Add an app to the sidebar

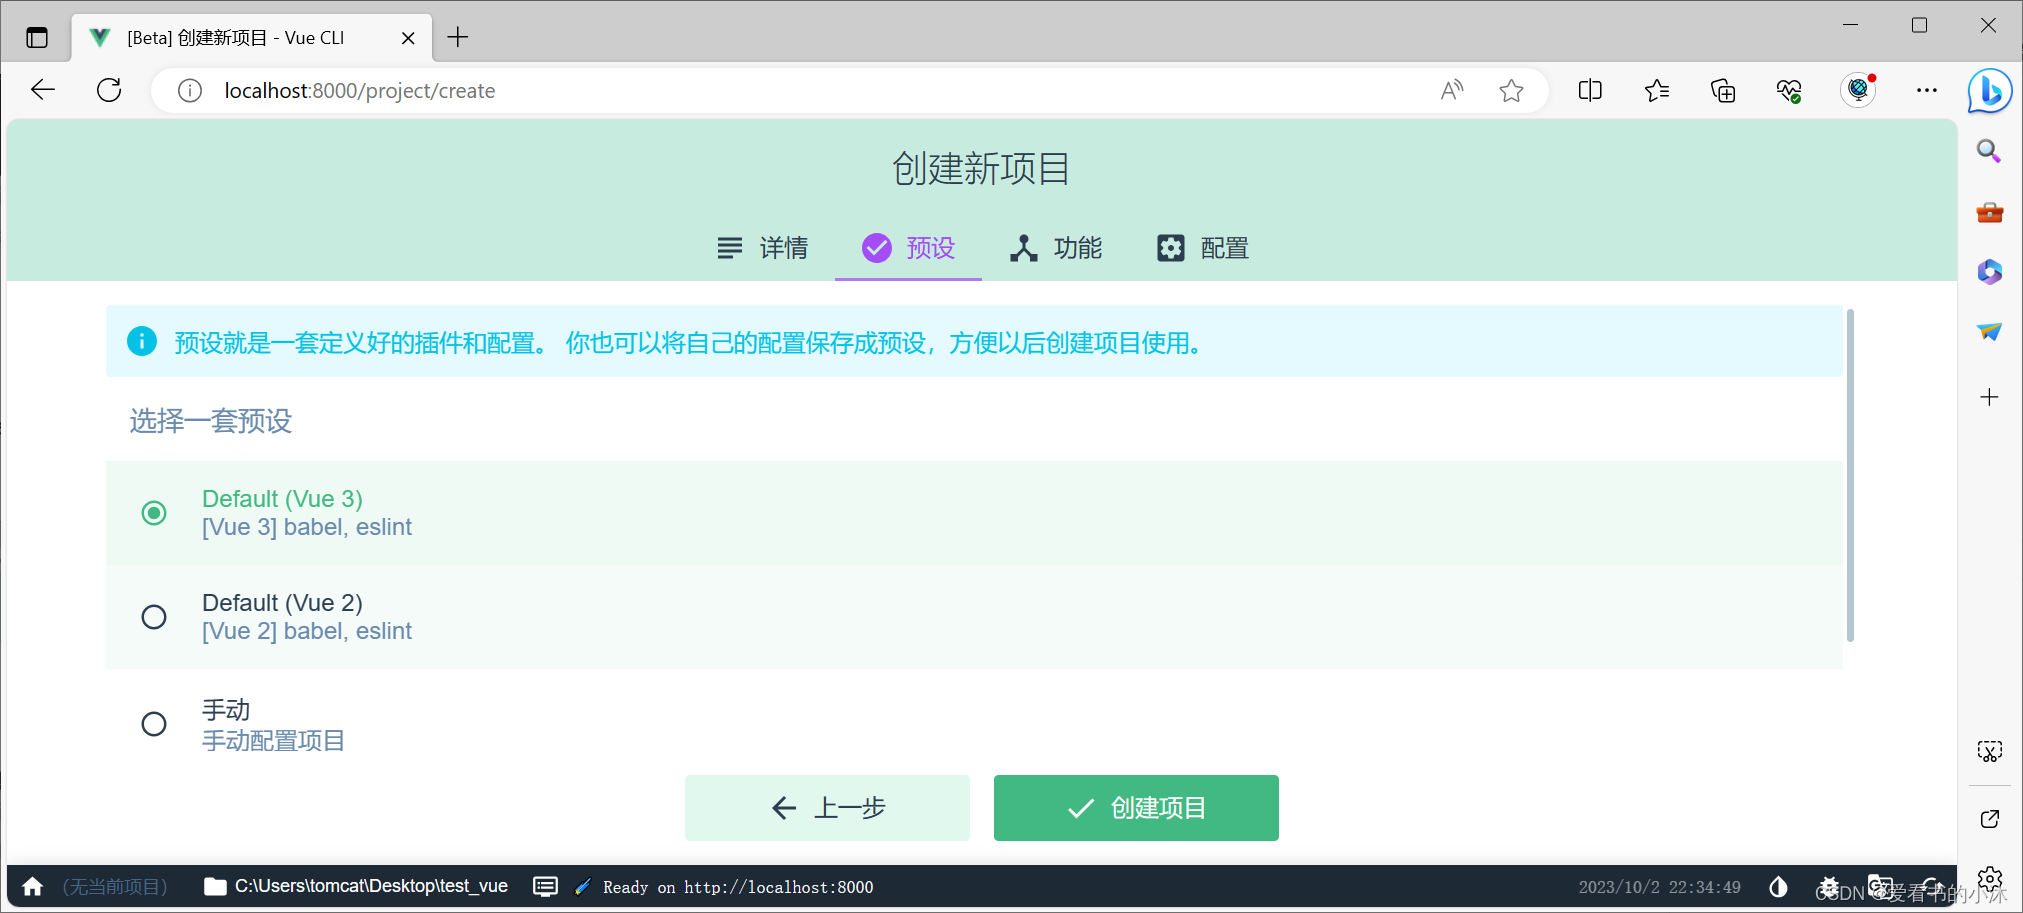(1989, 397)
